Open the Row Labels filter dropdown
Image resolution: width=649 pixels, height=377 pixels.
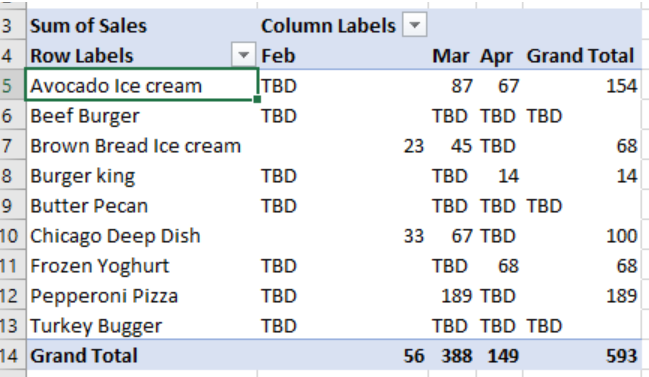(x=243, y=55)
